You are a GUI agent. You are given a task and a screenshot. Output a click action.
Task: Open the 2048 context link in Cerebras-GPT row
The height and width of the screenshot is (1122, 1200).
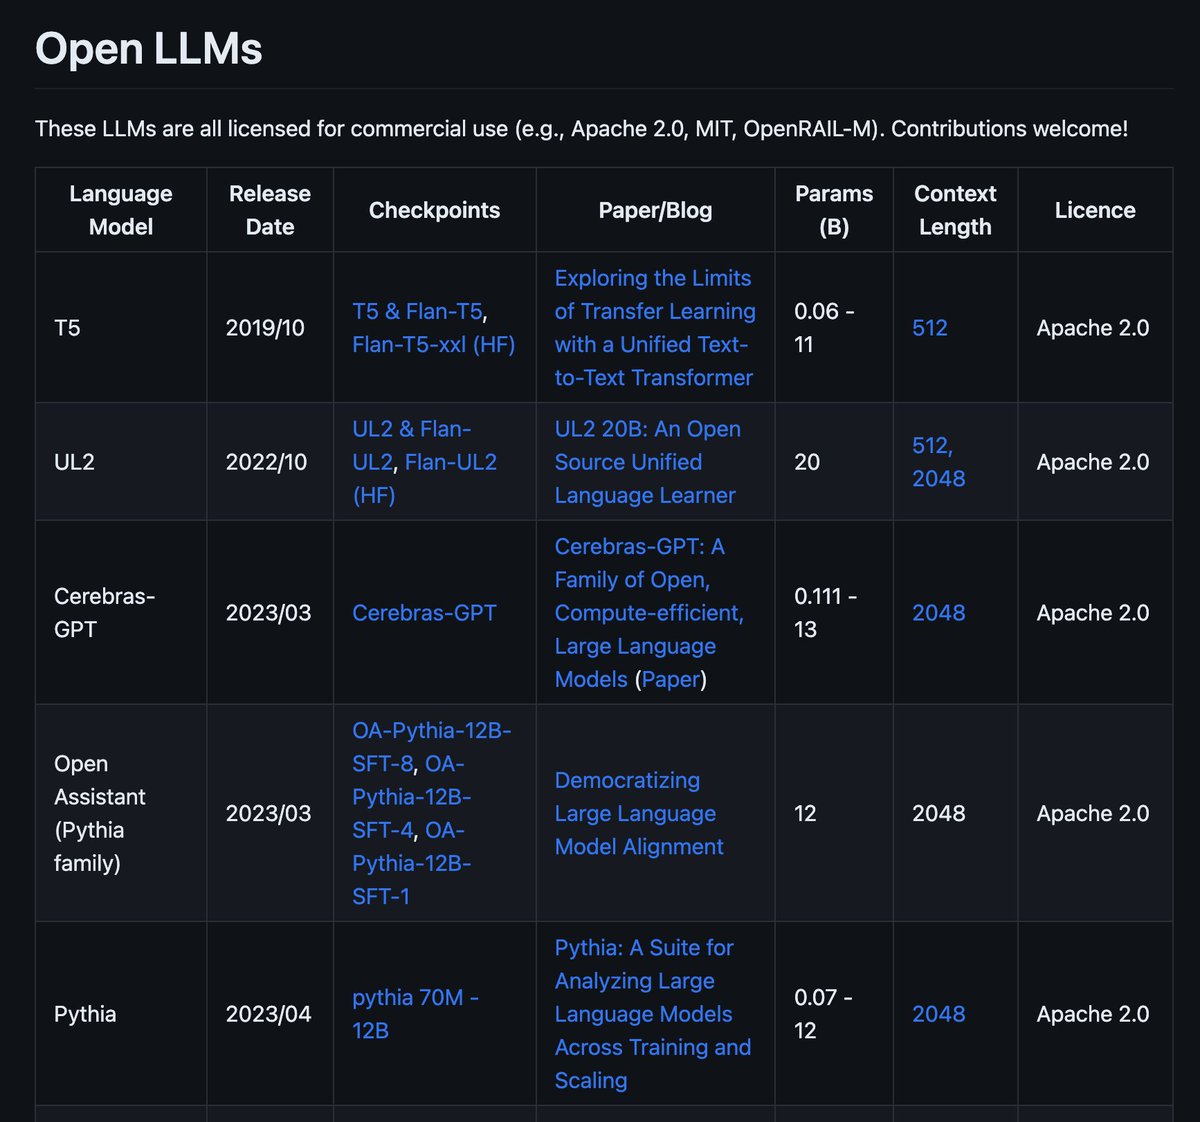point(939,613)
